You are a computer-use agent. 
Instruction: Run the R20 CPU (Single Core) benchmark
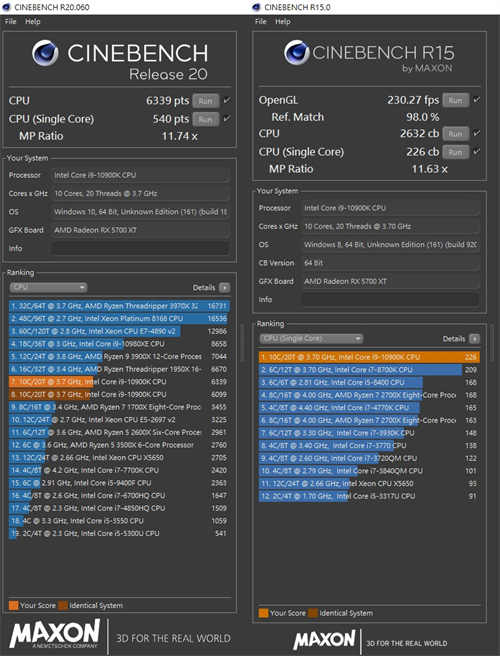205,119
